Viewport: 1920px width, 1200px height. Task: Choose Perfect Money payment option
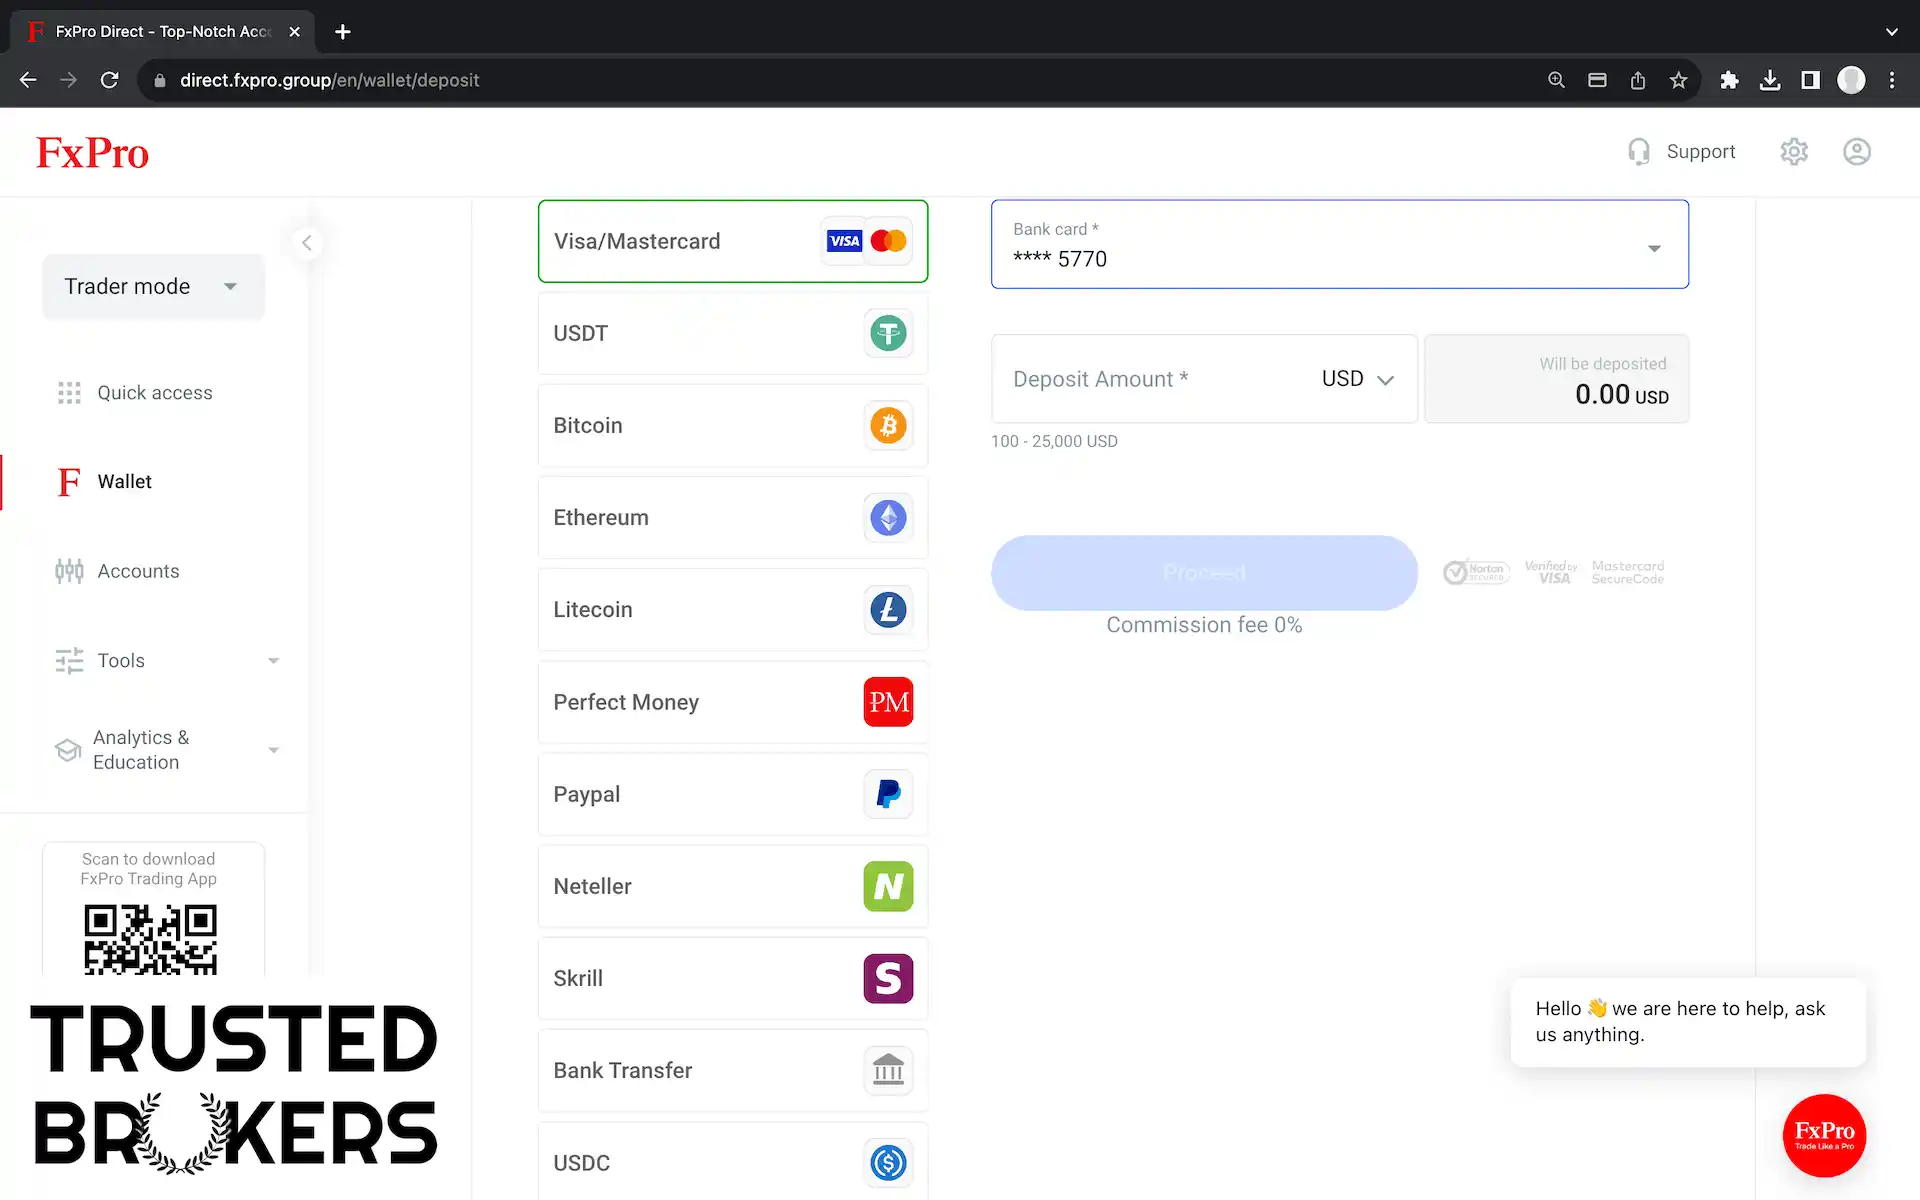point(732,702)
